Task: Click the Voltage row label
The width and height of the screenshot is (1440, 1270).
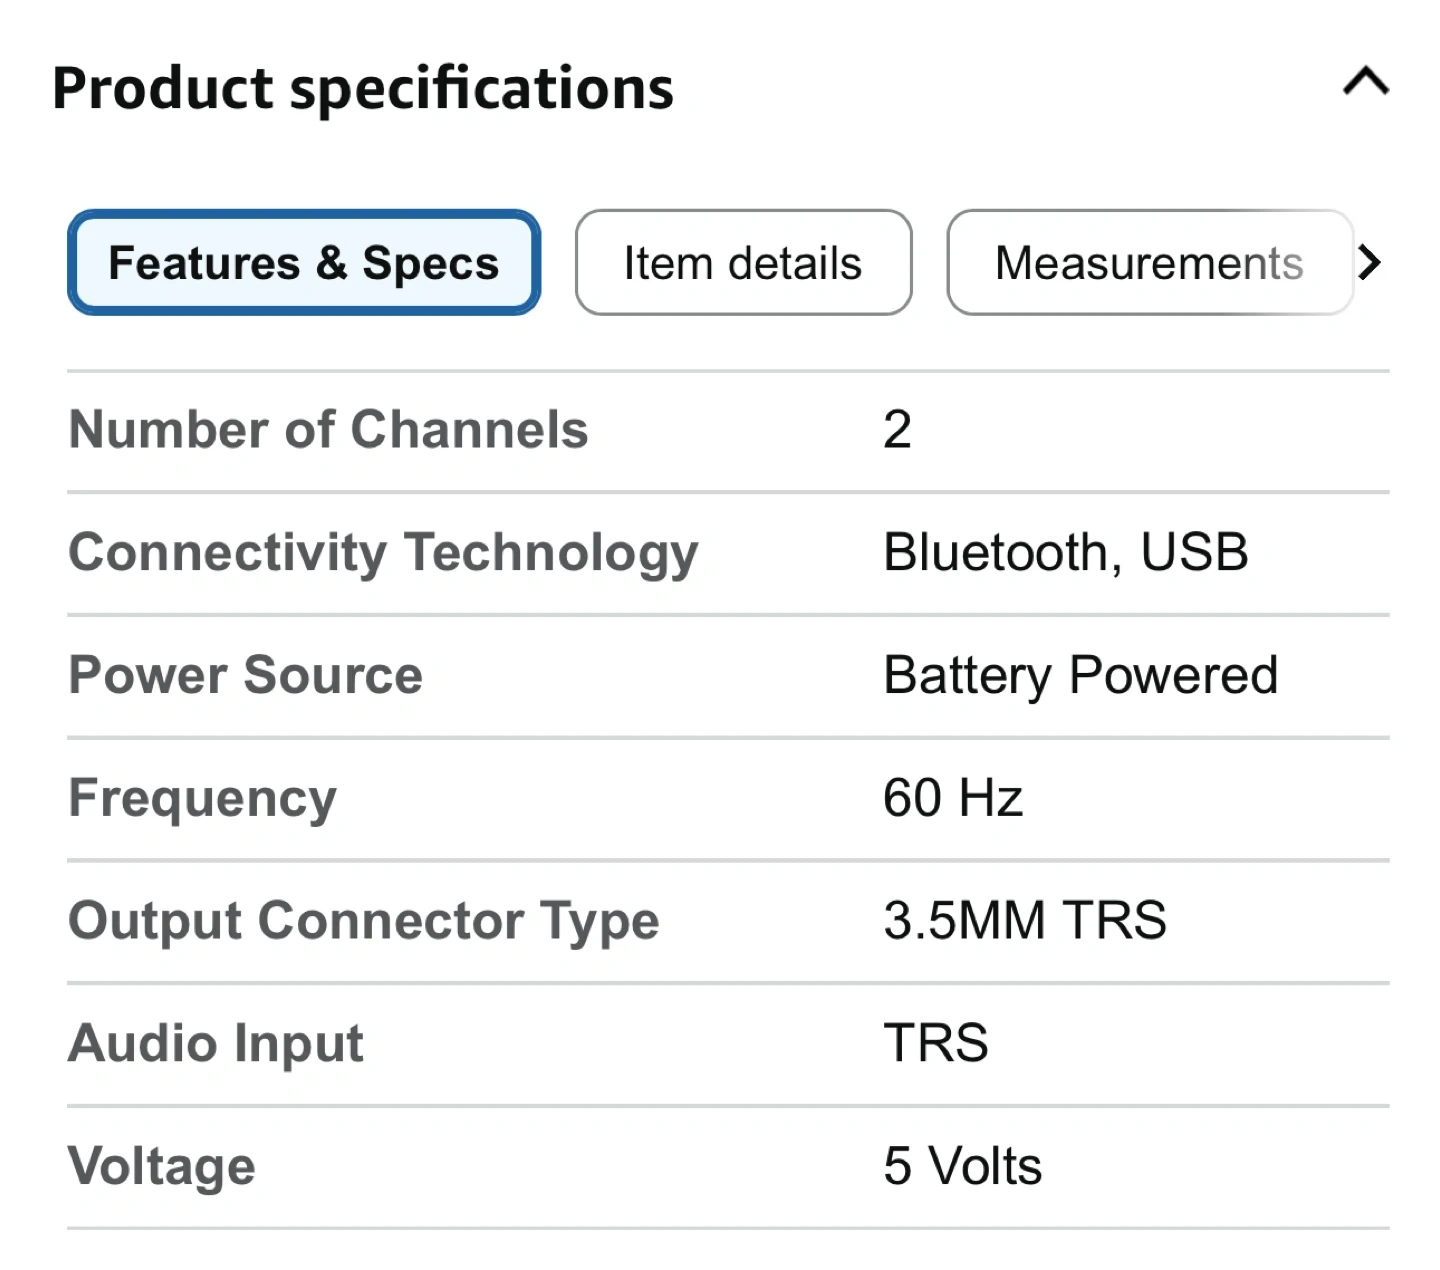Action: coord(162,1166)
